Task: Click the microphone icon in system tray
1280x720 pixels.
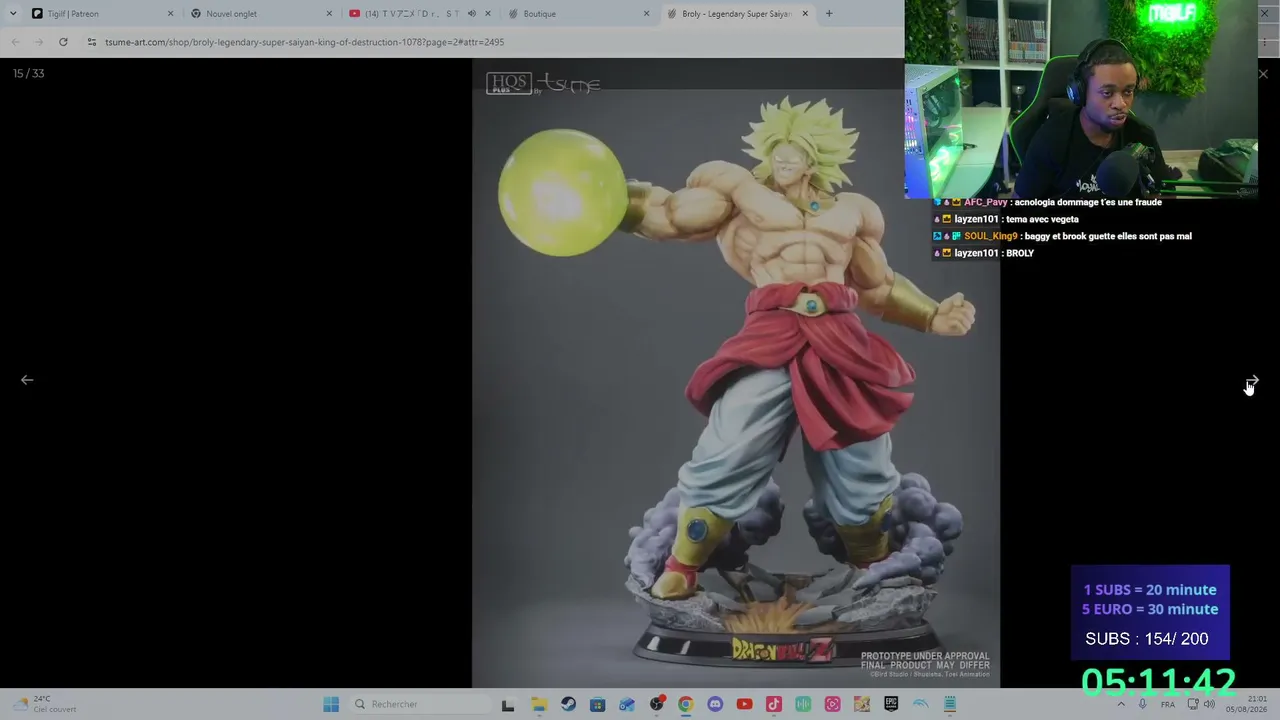Action: 1142,704
